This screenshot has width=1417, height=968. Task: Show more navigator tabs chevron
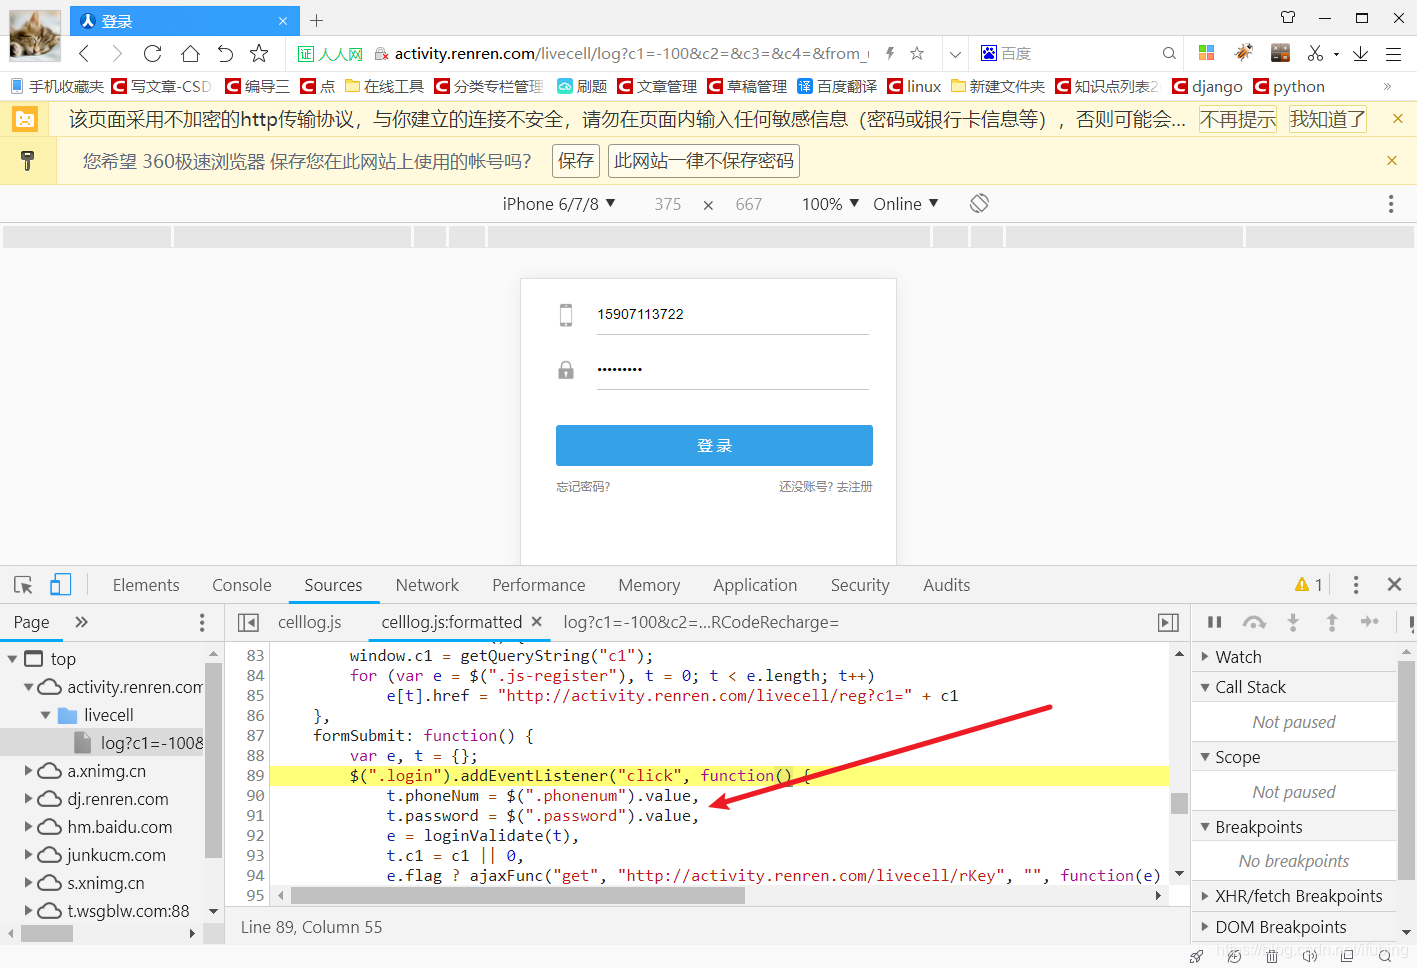coord(81,622)
